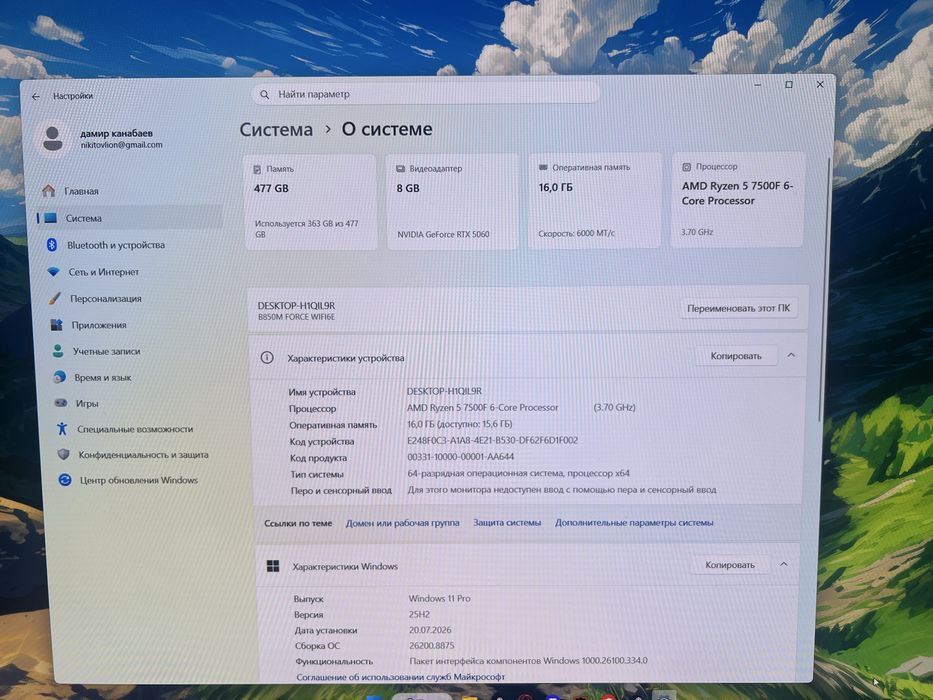
Task: Click the magnifier icon in the search box
Action: [x=265, y=94]
